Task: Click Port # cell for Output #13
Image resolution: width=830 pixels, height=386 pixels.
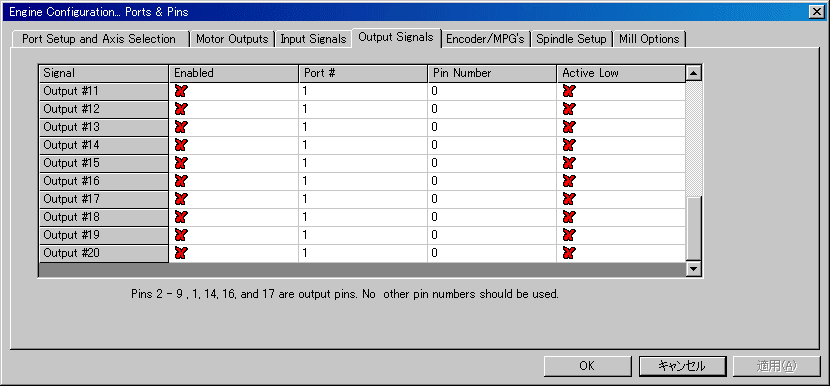Action: coord(363,127)
